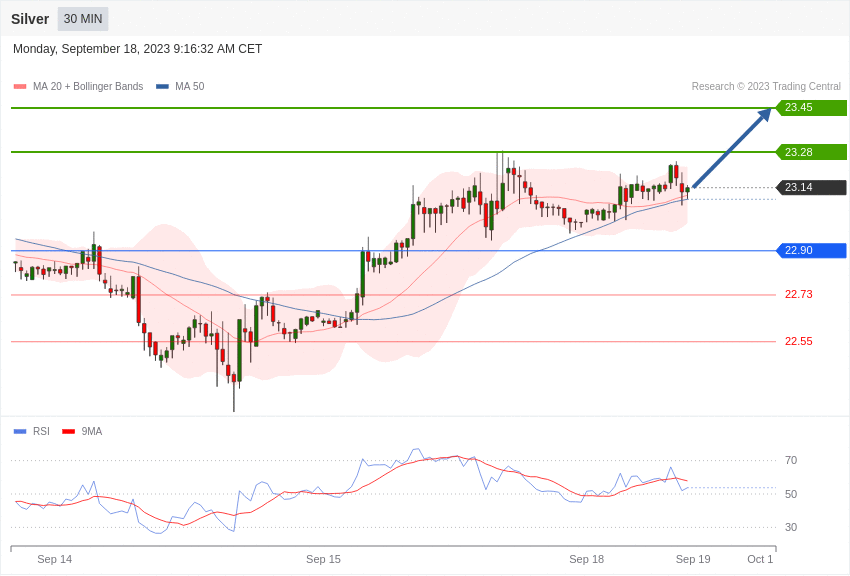850x576 pixels.
Task: Click the green 23.28 resistance price tag
Action: (812, 152)
